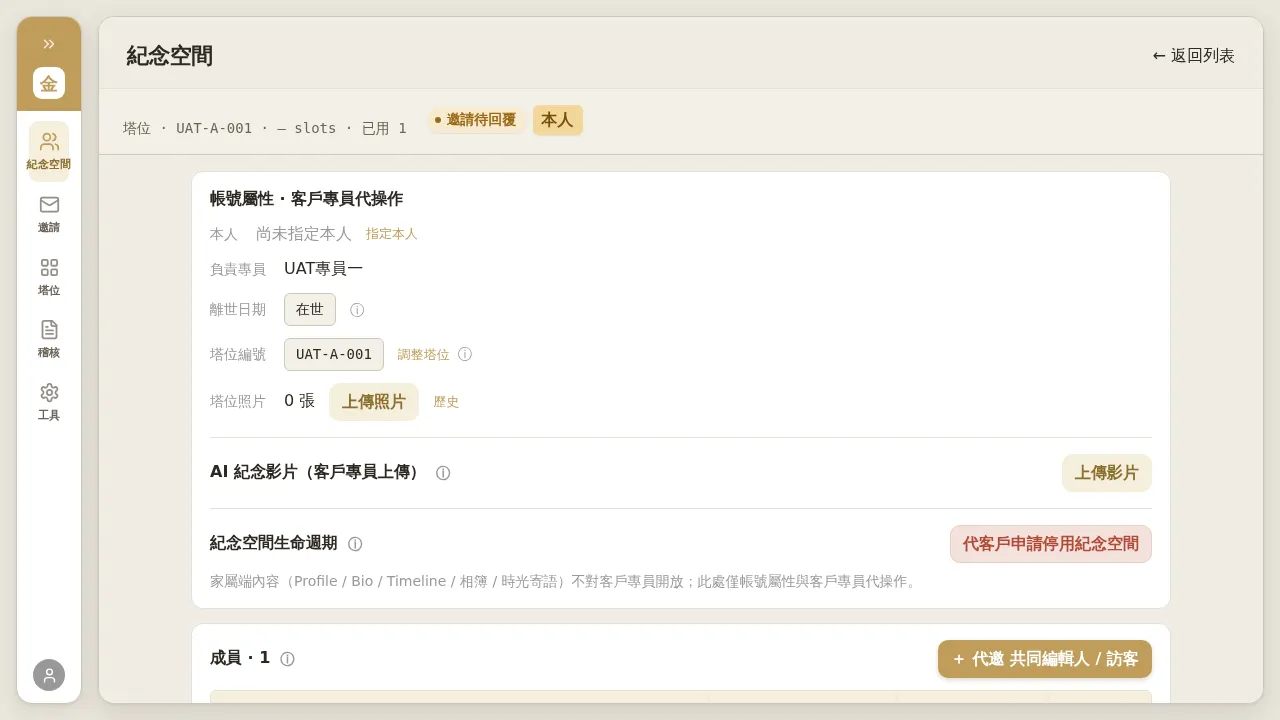Click the 家屬端內容 description note
1280x720 pixels.
coord(566,581)
